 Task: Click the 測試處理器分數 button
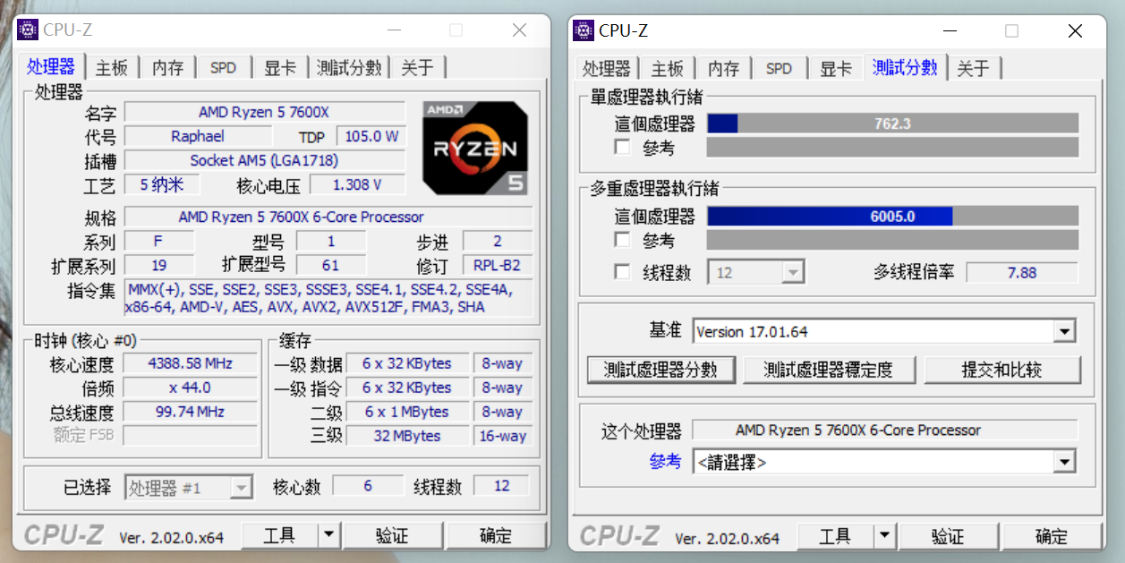tap(661, 369)
